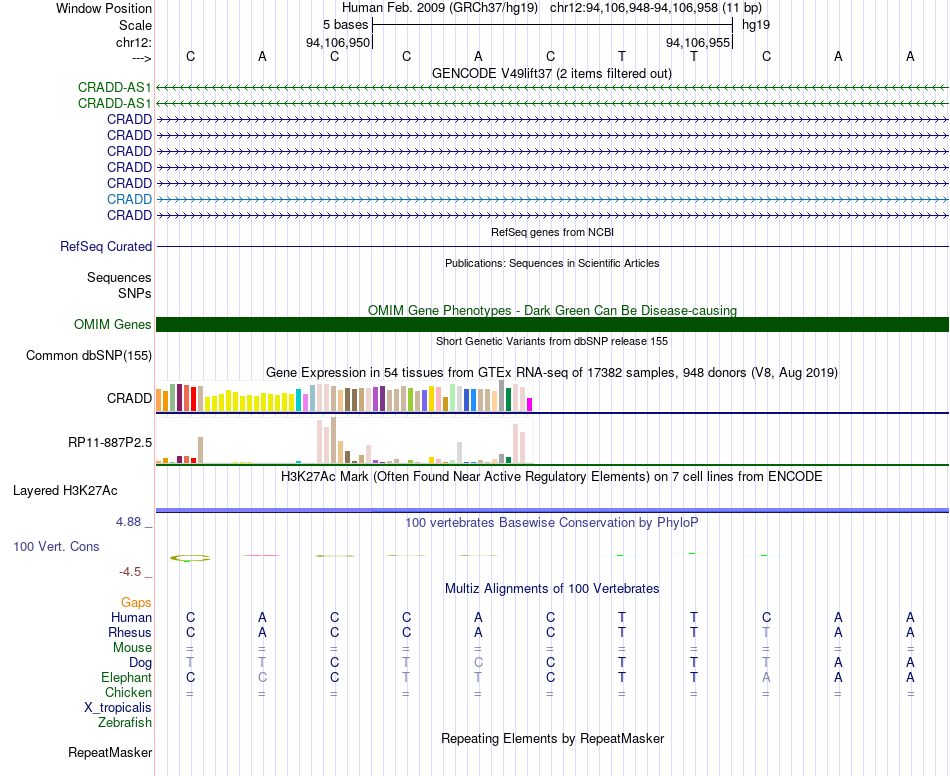Click the RepeatMasker track label
Viewport: 950px width, 776px height.
(x=110, y=752)
